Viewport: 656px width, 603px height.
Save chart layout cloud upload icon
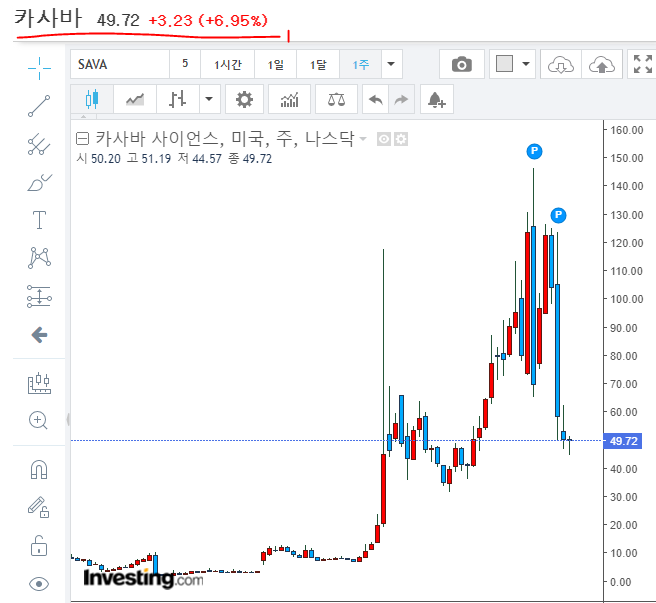(602, 64)
